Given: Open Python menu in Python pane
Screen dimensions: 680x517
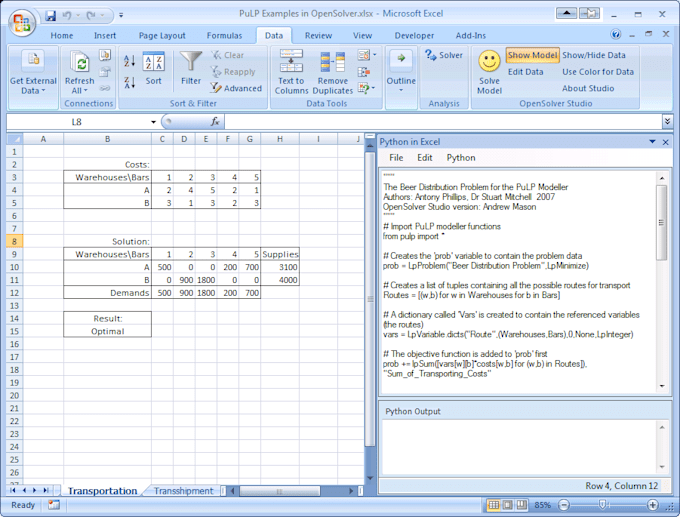Looking at the screenshot, I should tap(461, 158).
